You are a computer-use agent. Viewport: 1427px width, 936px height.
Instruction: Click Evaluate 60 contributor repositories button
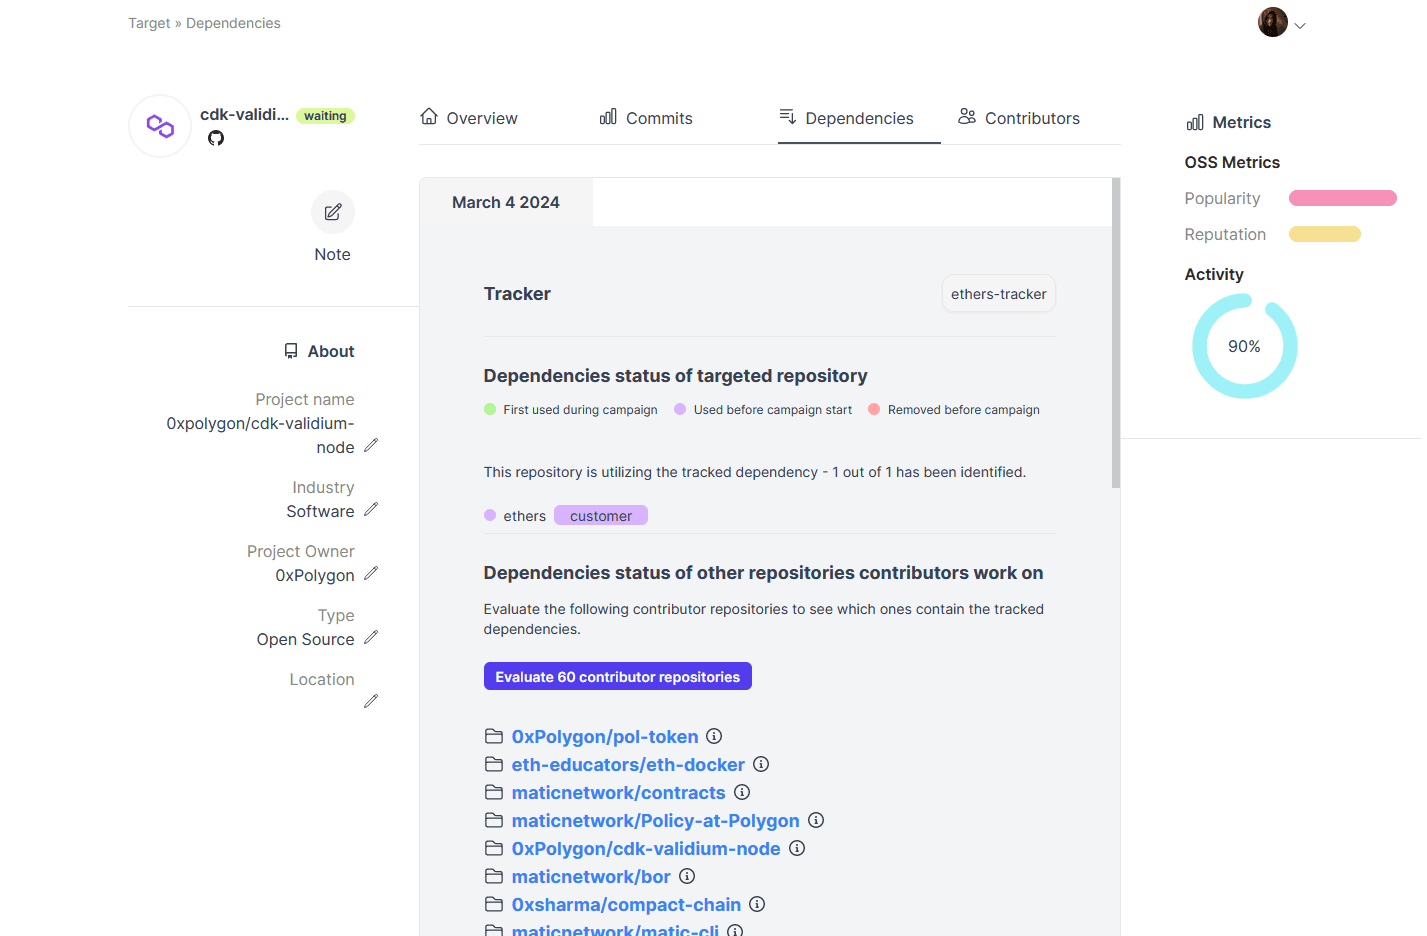[618, 677]
